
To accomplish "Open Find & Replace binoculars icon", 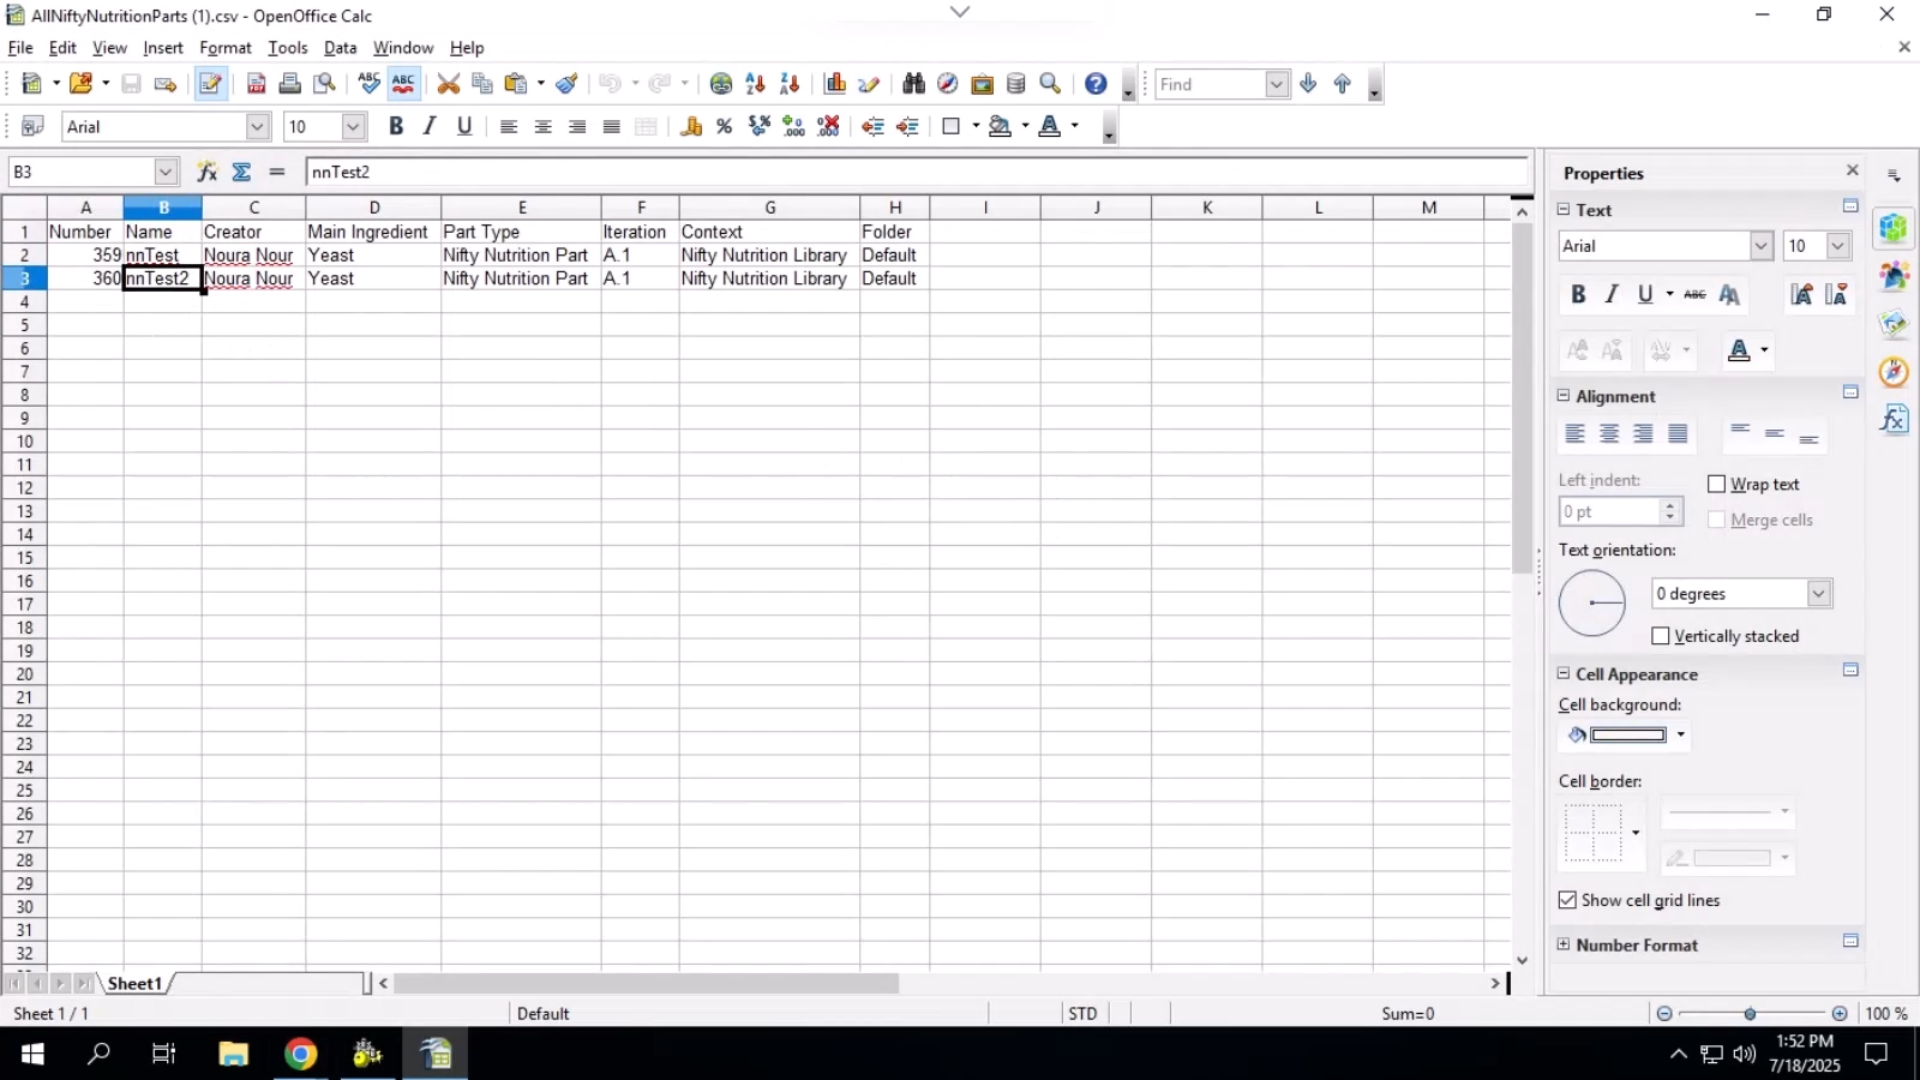I will point(913,84).
